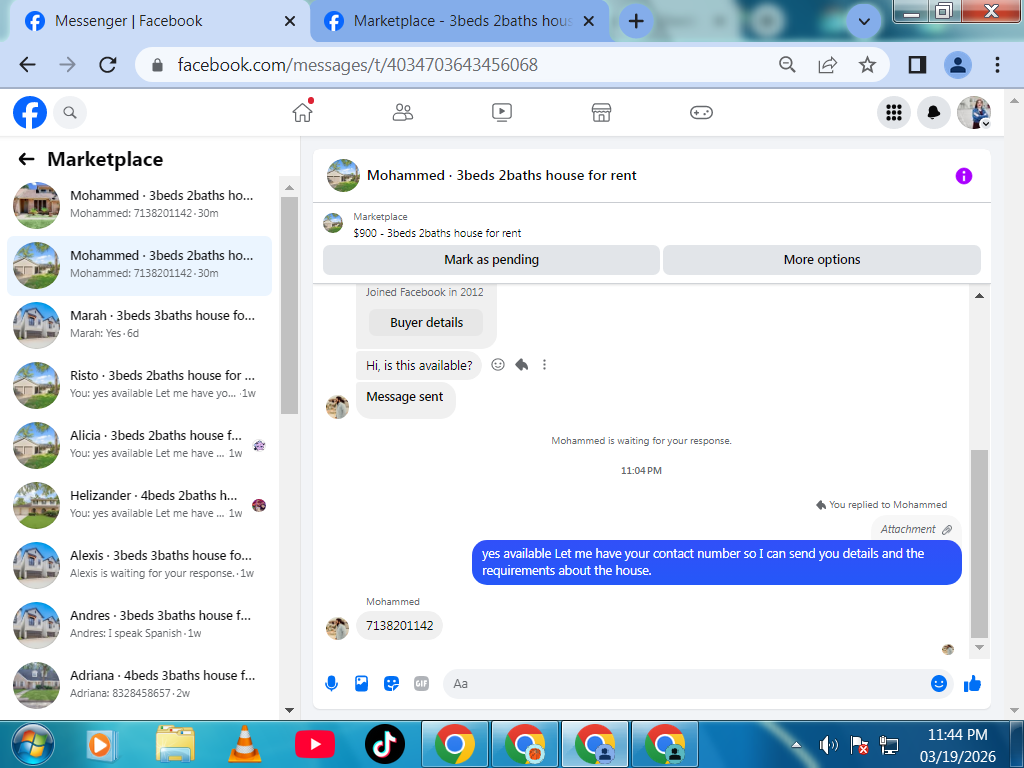
Task: Open Risto 3beds 2baths conversation
Action: [x=140, y=385]
